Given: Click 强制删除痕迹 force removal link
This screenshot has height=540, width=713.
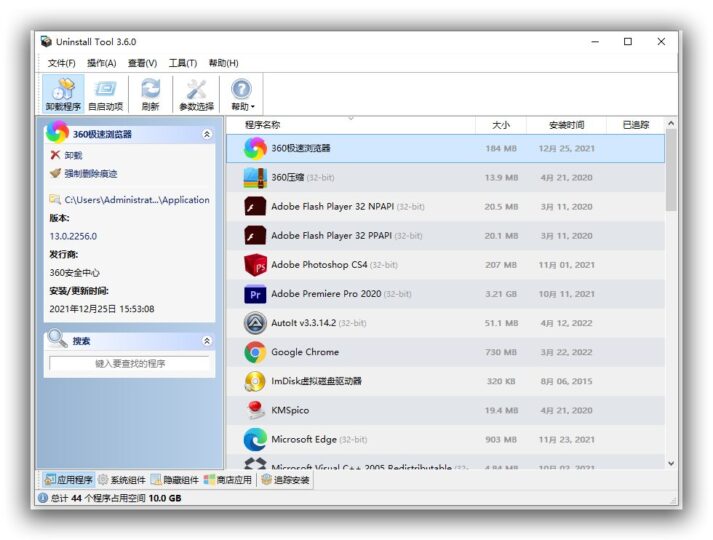Looking at the screenshot, I should [90, 173].
